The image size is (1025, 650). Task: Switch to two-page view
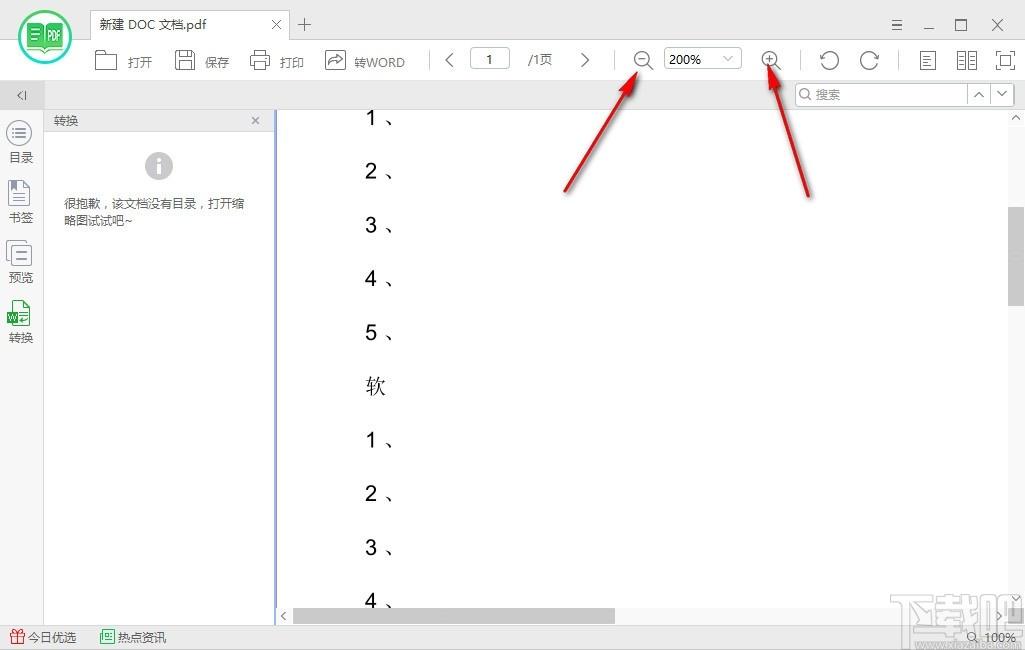966,61
